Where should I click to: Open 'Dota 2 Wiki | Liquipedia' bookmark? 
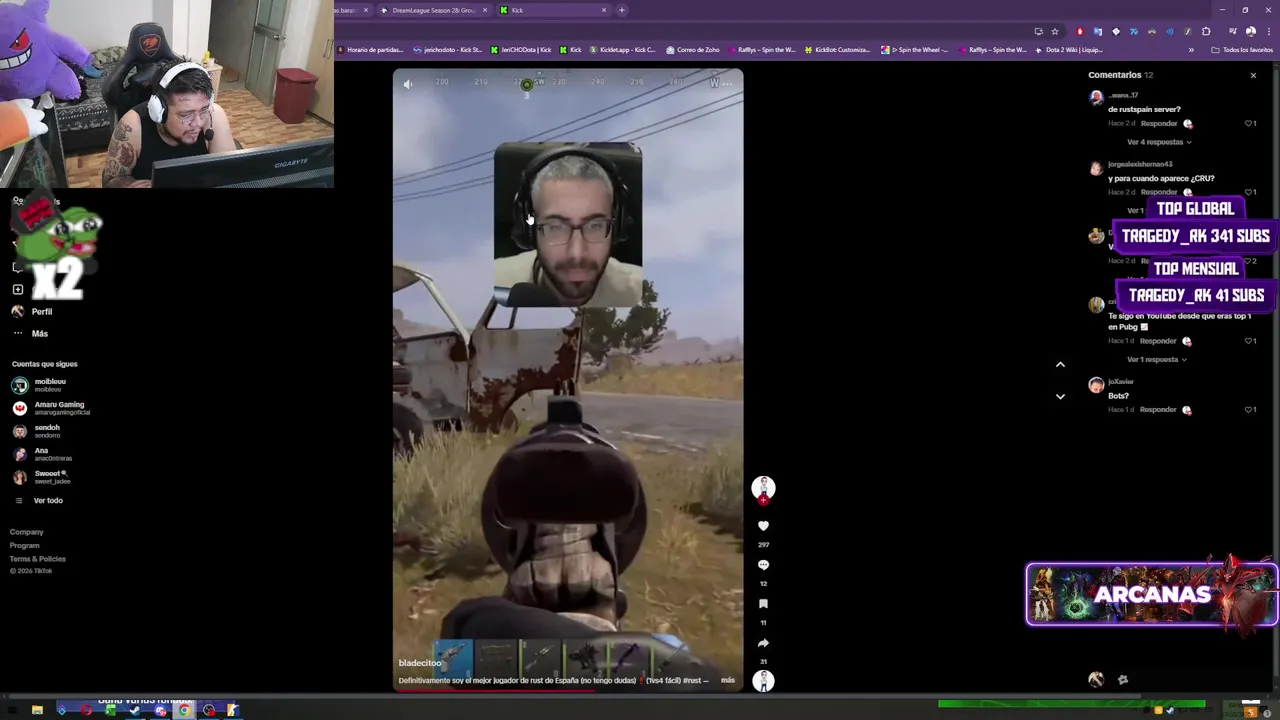tap(1068, 50)
